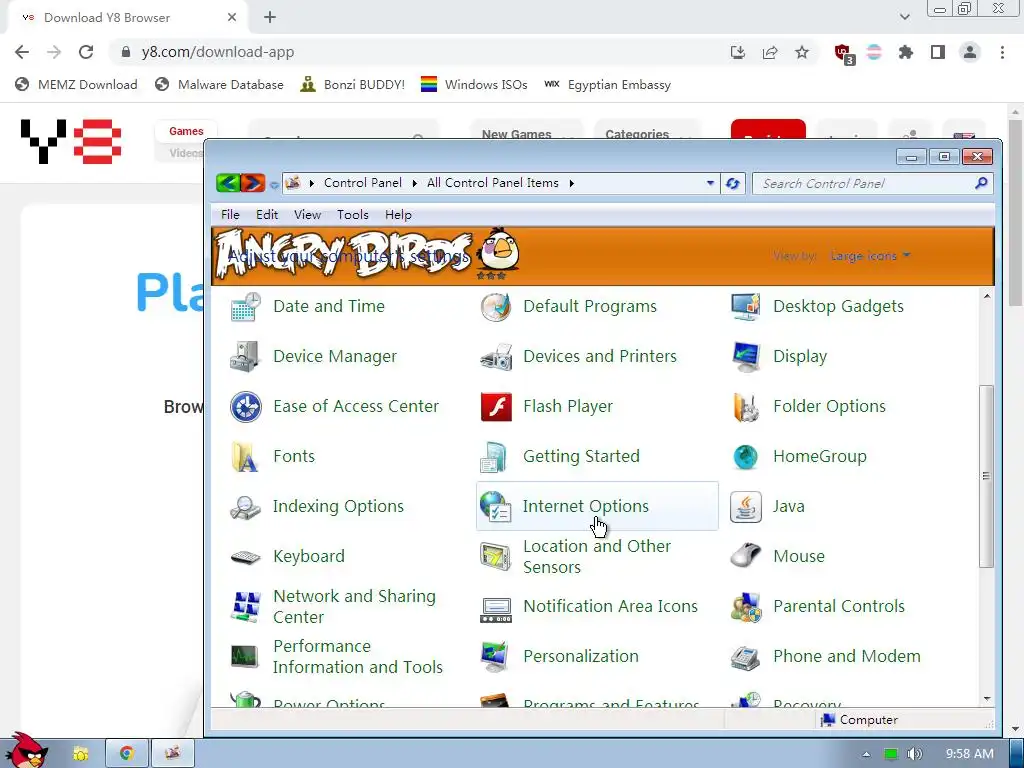Click the taskbar clock showing 9:58 AM
Screen dimensions: 1024x768
coord(970,754)
